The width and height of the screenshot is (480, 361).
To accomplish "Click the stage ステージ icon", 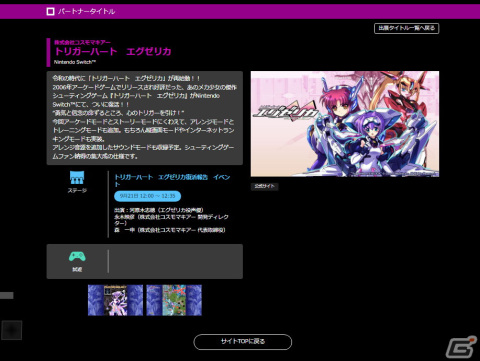I will [77, 178].
